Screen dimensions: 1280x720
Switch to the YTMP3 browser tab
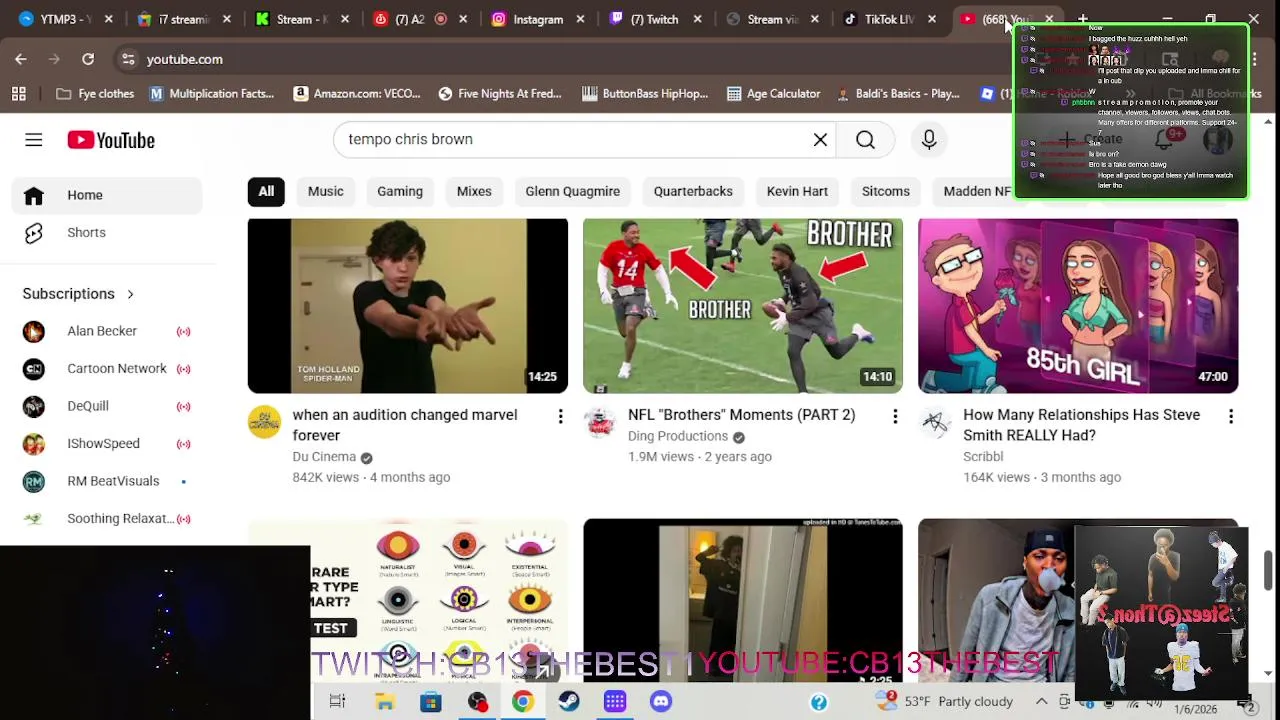65,19
